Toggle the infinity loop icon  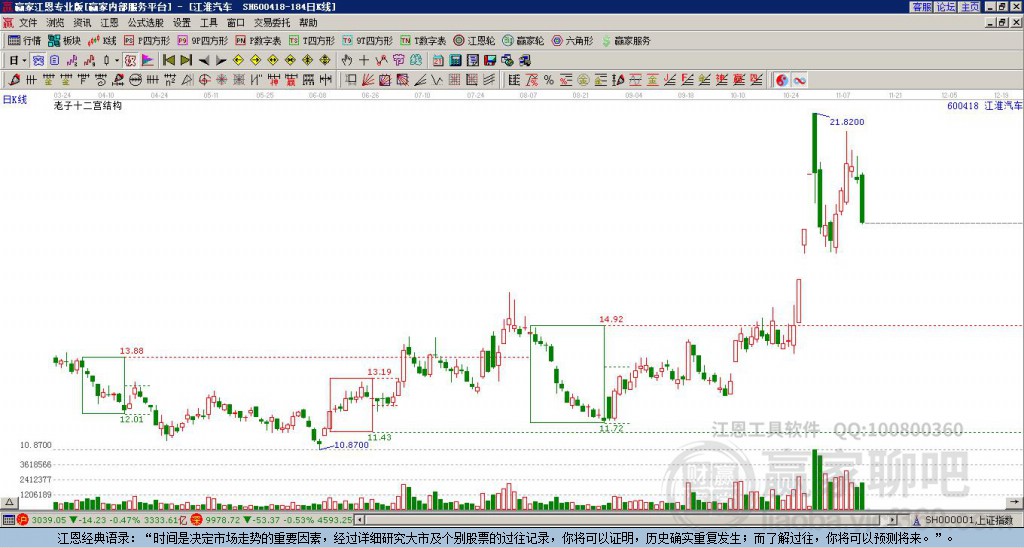[x=799, y=80]
